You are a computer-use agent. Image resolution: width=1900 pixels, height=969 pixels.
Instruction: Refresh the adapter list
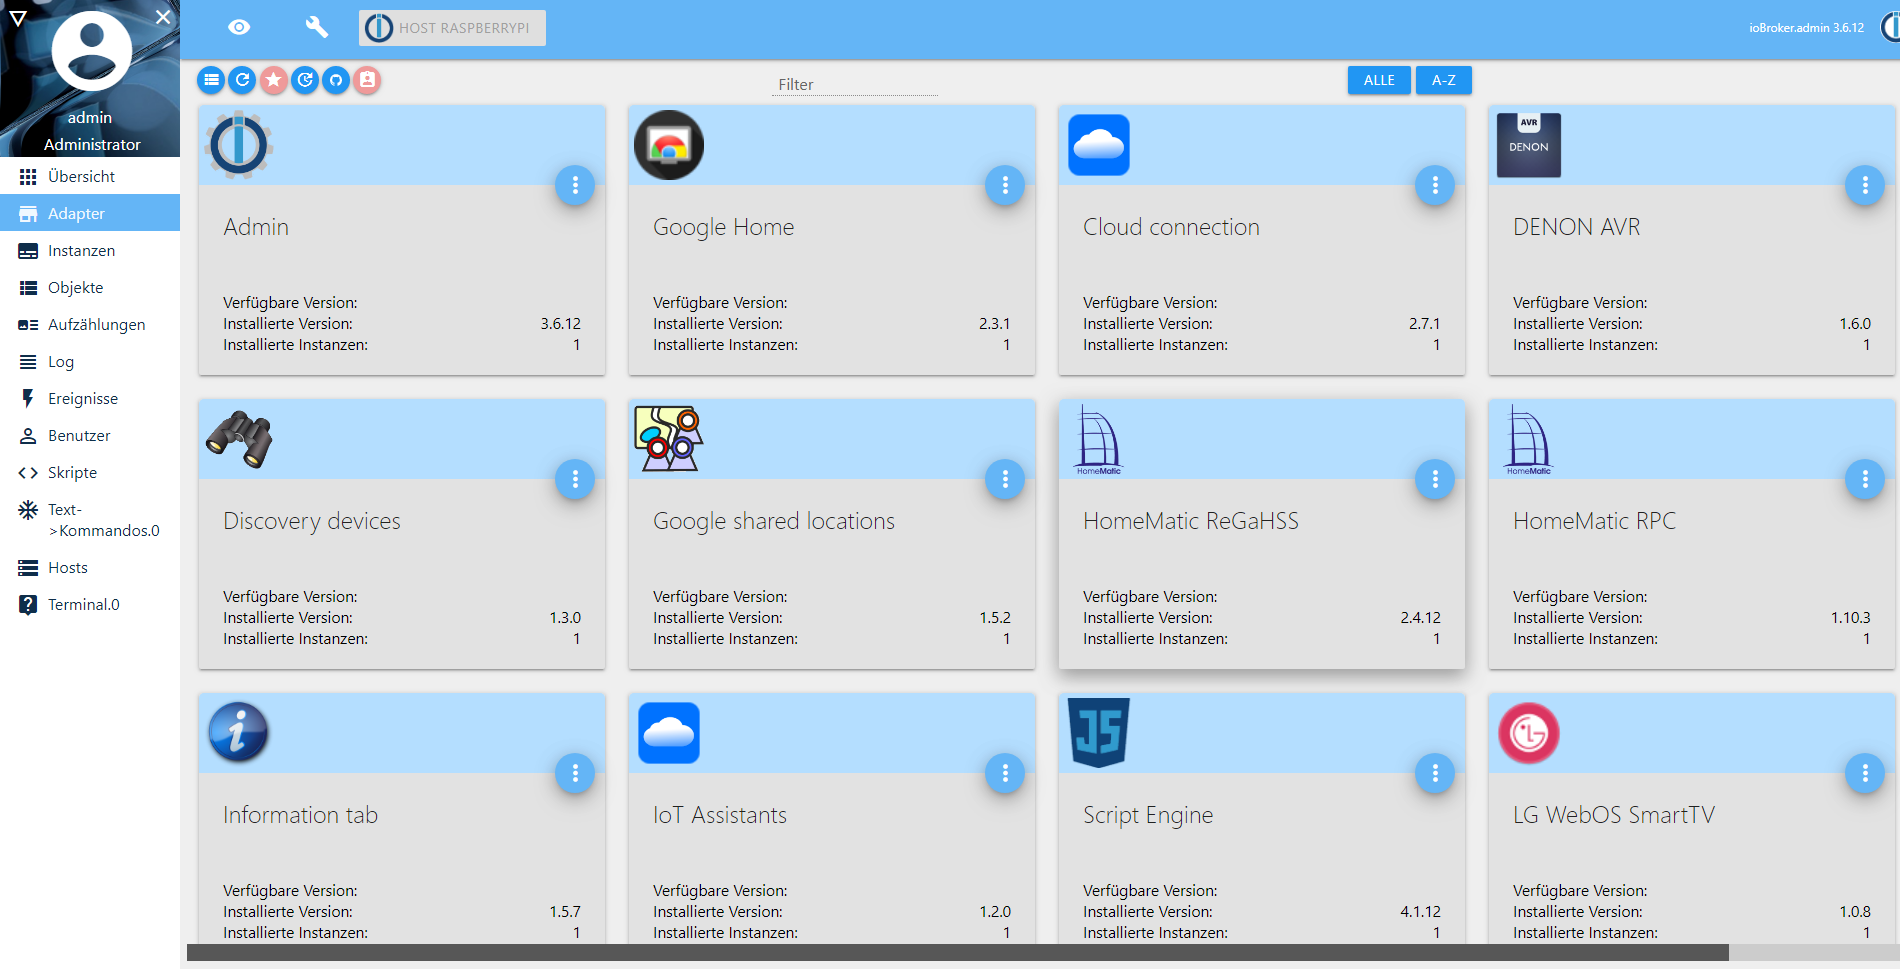(x=242, y=80)
